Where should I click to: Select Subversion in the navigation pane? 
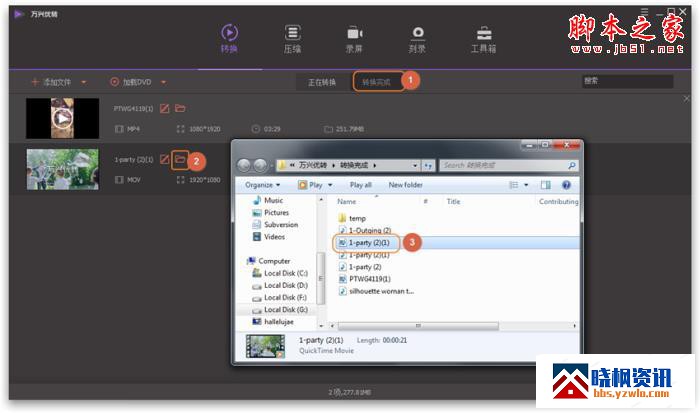(x=275, y=225)
